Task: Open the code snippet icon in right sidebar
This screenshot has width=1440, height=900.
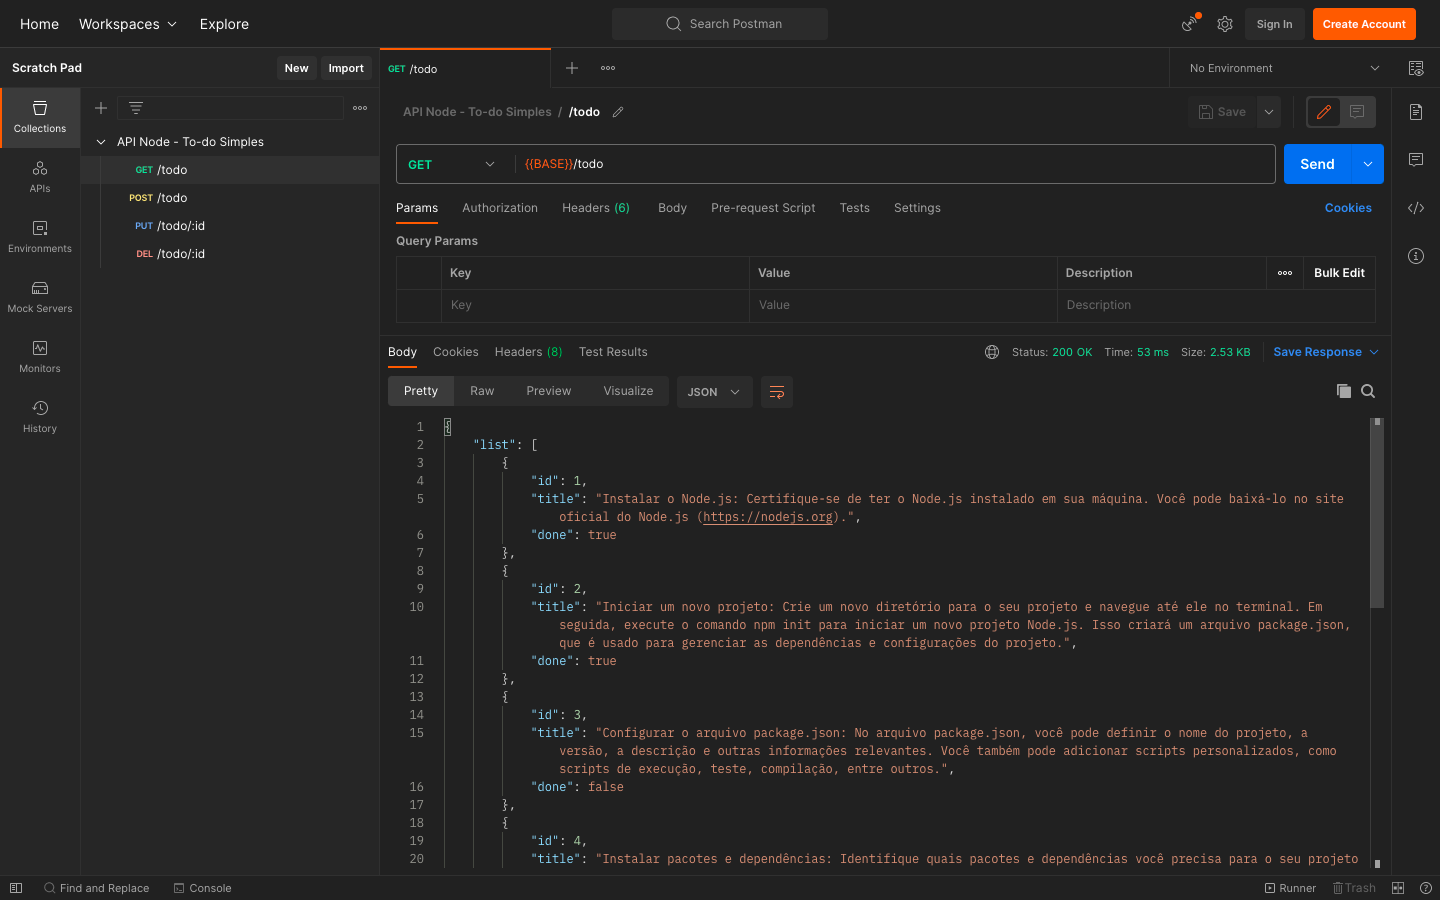Action: coord(1416,208)
